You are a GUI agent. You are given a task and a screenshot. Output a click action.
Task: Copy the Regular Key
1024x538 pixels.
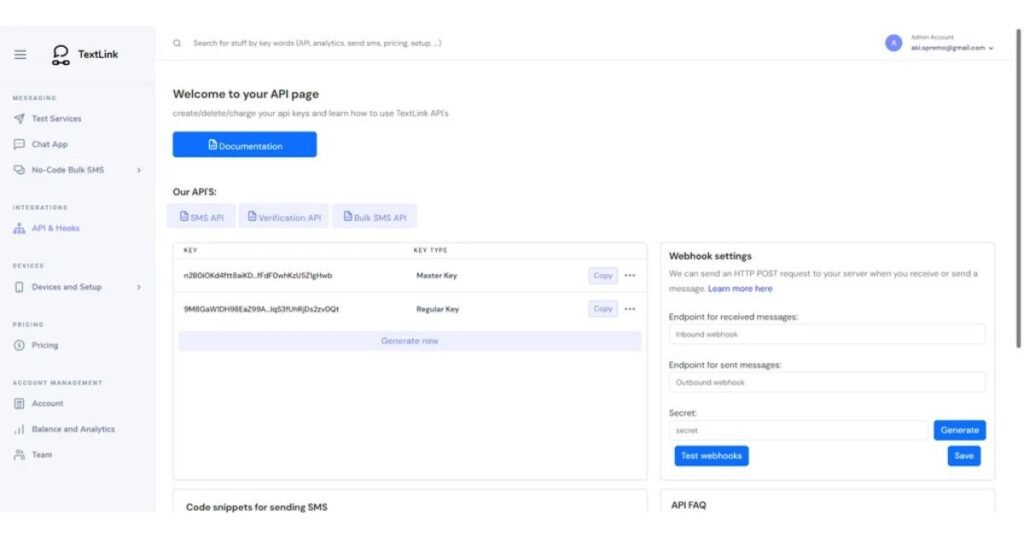tap(603, 309)
